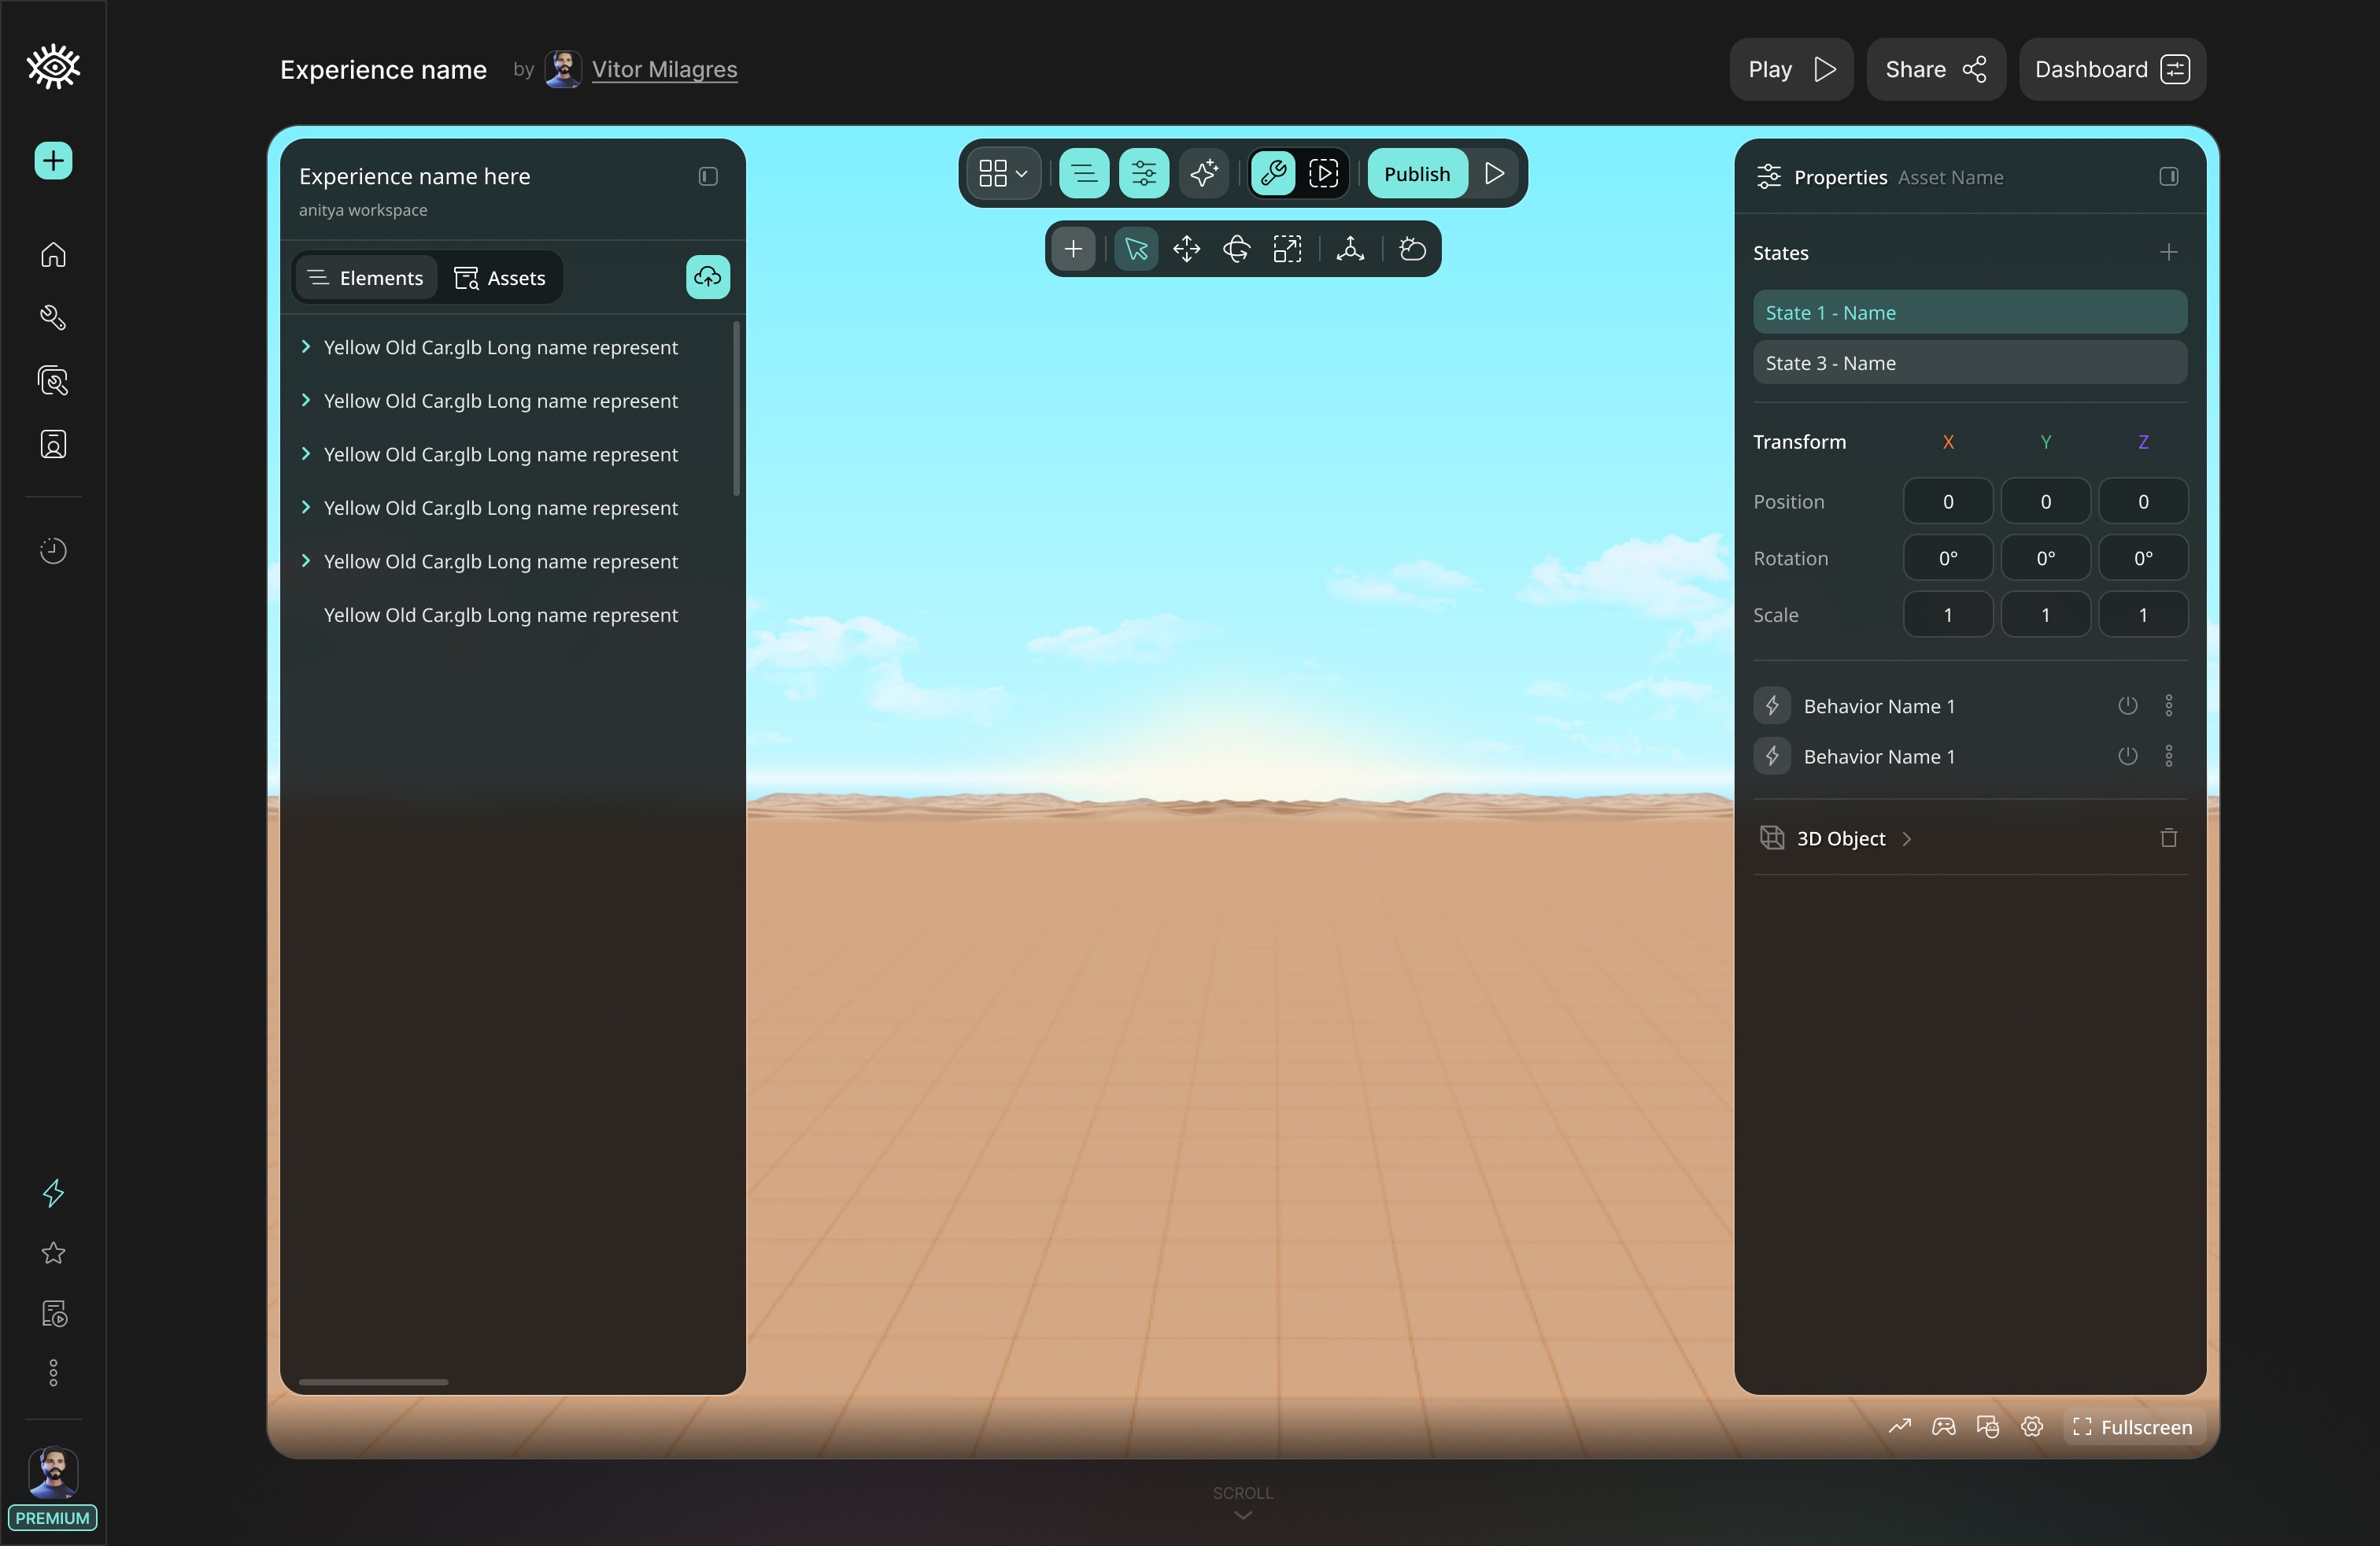Screen dimensions: 2380x1546
Task: Click the horizontal scrollbar in elements panel
Action: pyautogui.click(x=373, y=1382)
